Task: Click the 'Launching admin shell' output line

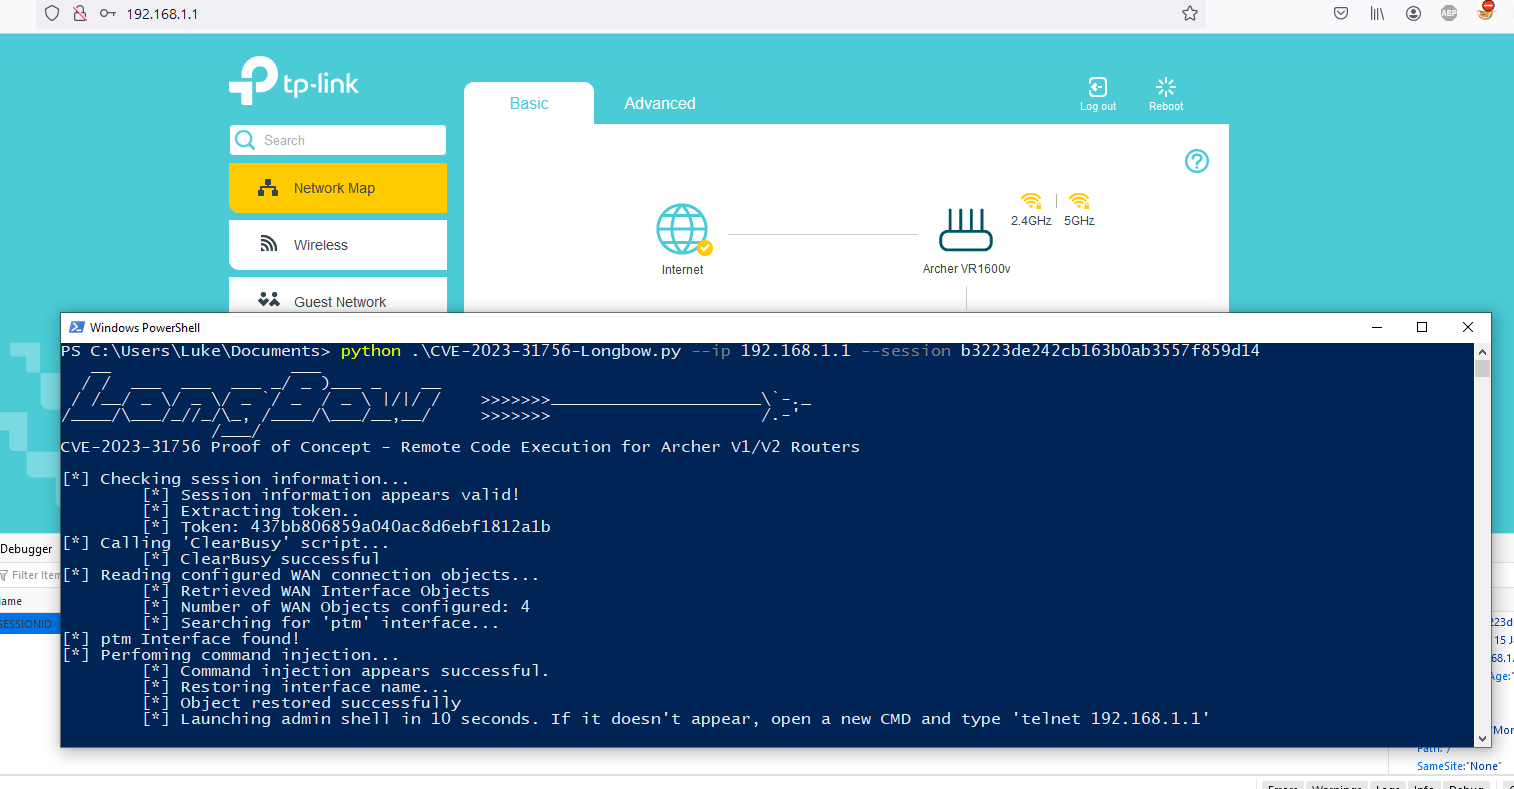Action: point(676,719)
